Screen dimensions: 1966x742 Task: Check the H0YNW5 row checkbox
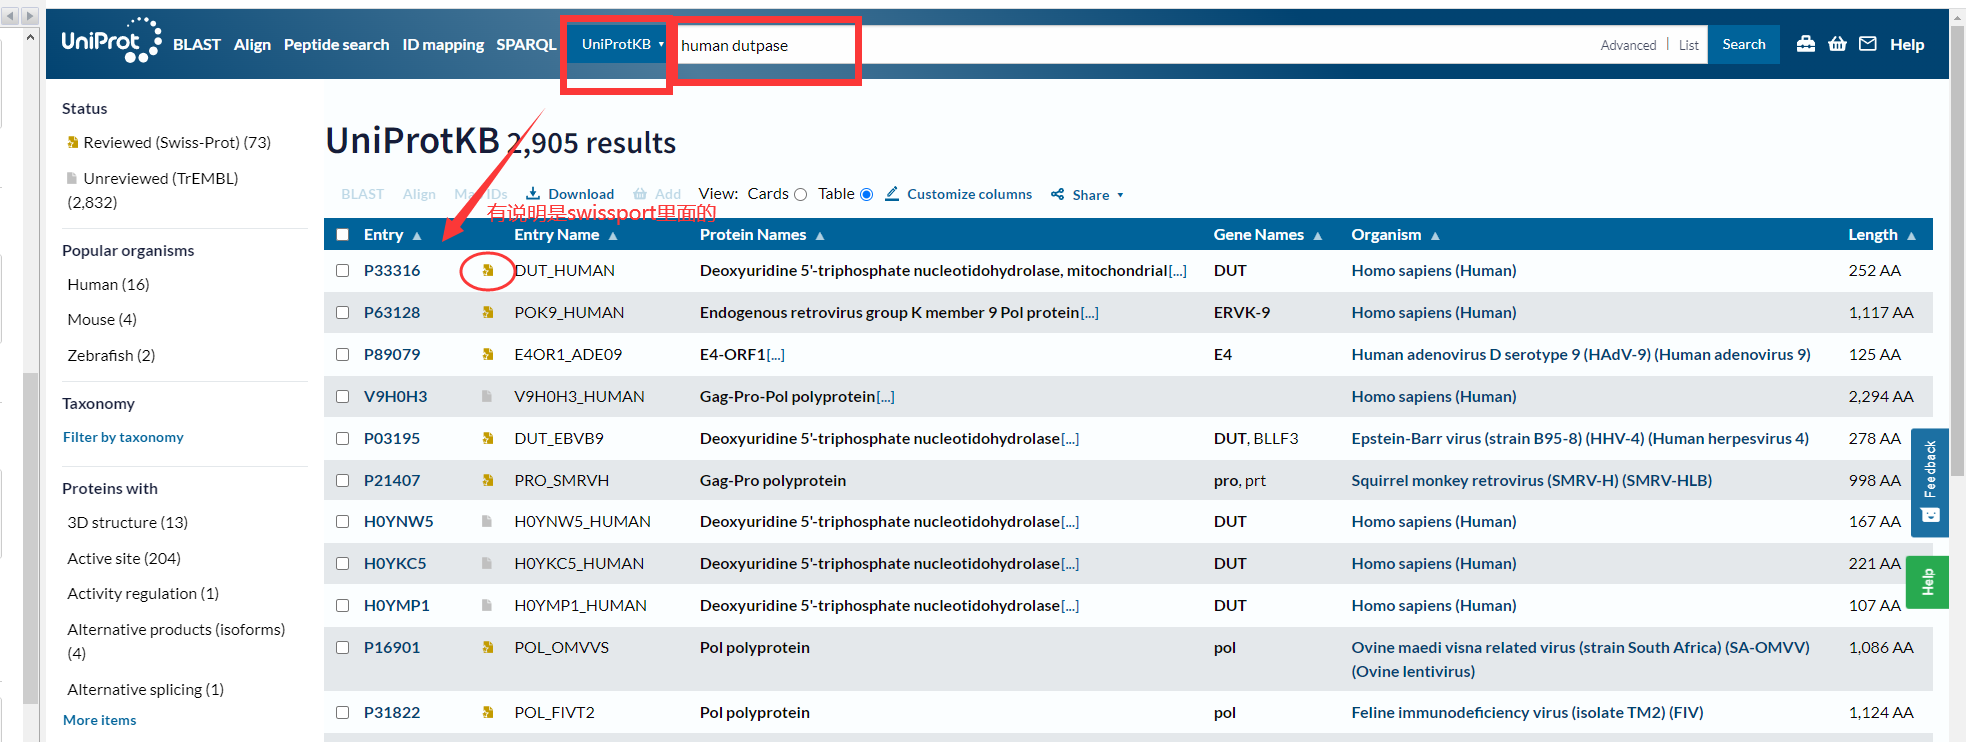click(343, 521)
